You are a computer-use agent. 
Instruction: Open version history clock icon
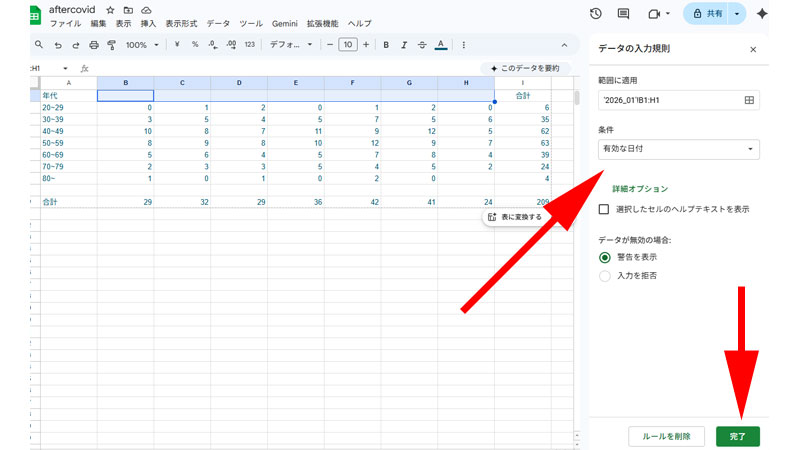596,13
